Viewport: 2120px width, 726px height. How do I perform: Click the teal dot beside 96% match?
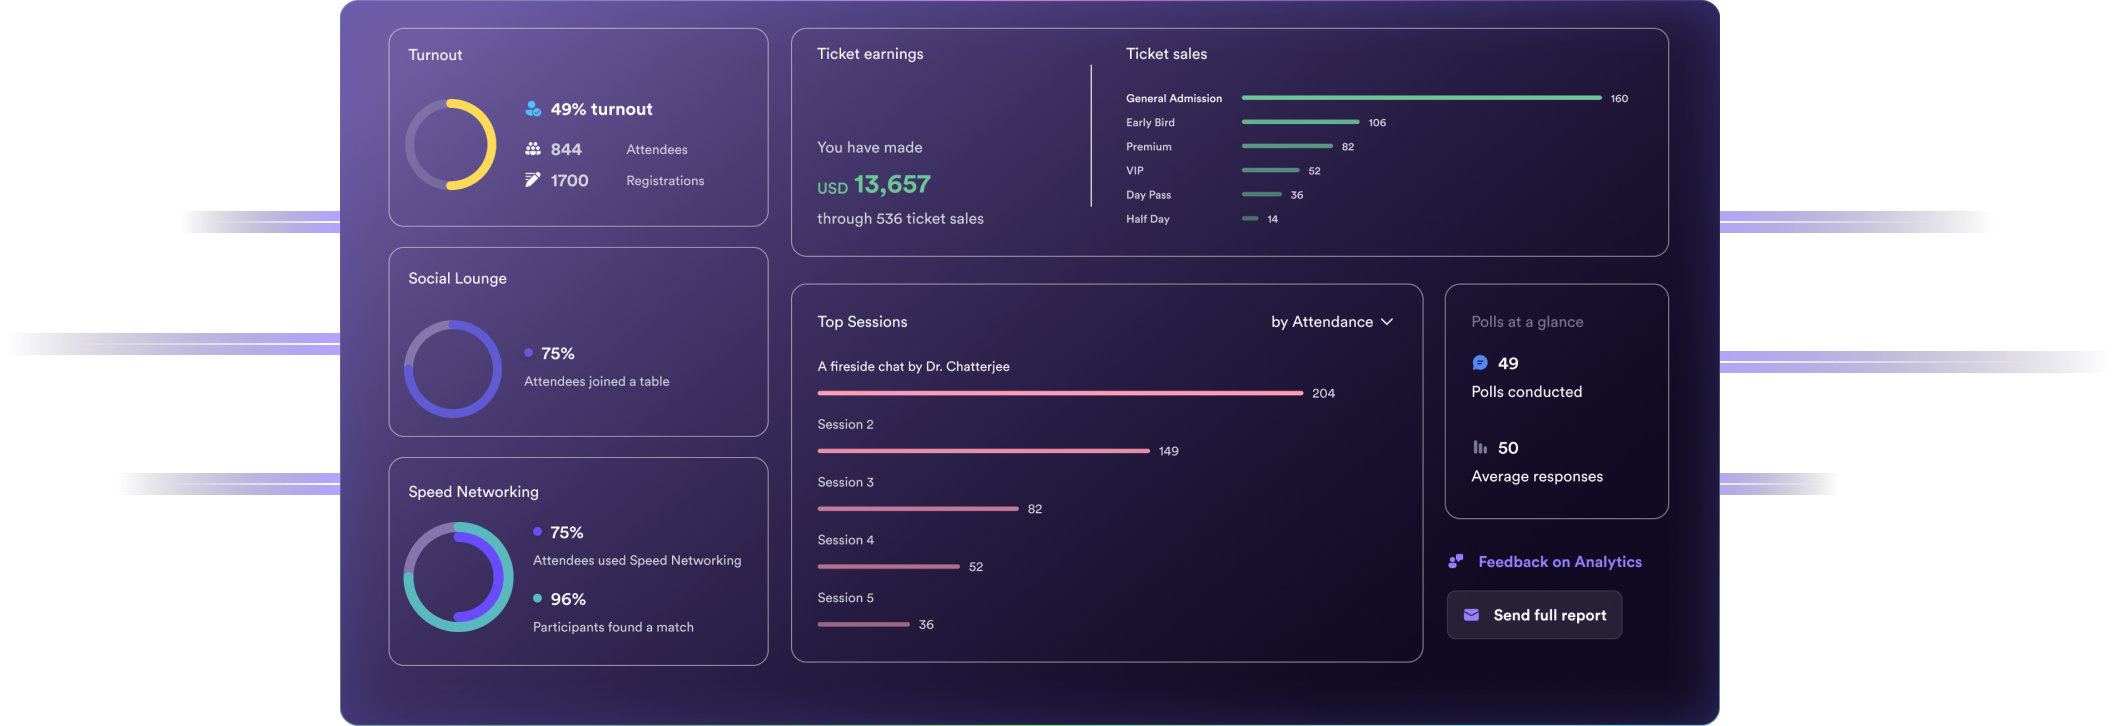click(538, 598)
